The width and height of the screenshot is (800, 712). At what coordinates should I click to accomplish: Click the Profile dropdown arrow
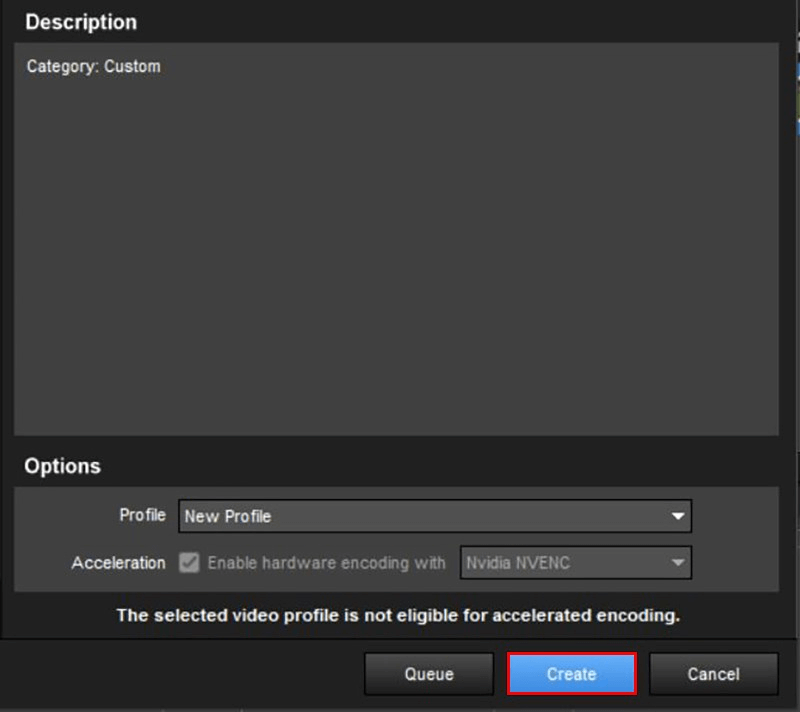678,517
